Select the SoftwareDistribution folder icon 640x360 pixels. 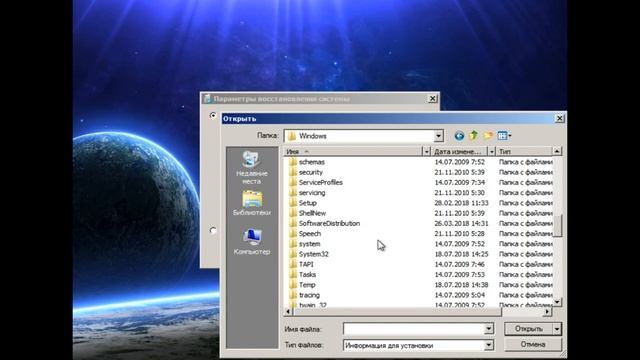292,223
